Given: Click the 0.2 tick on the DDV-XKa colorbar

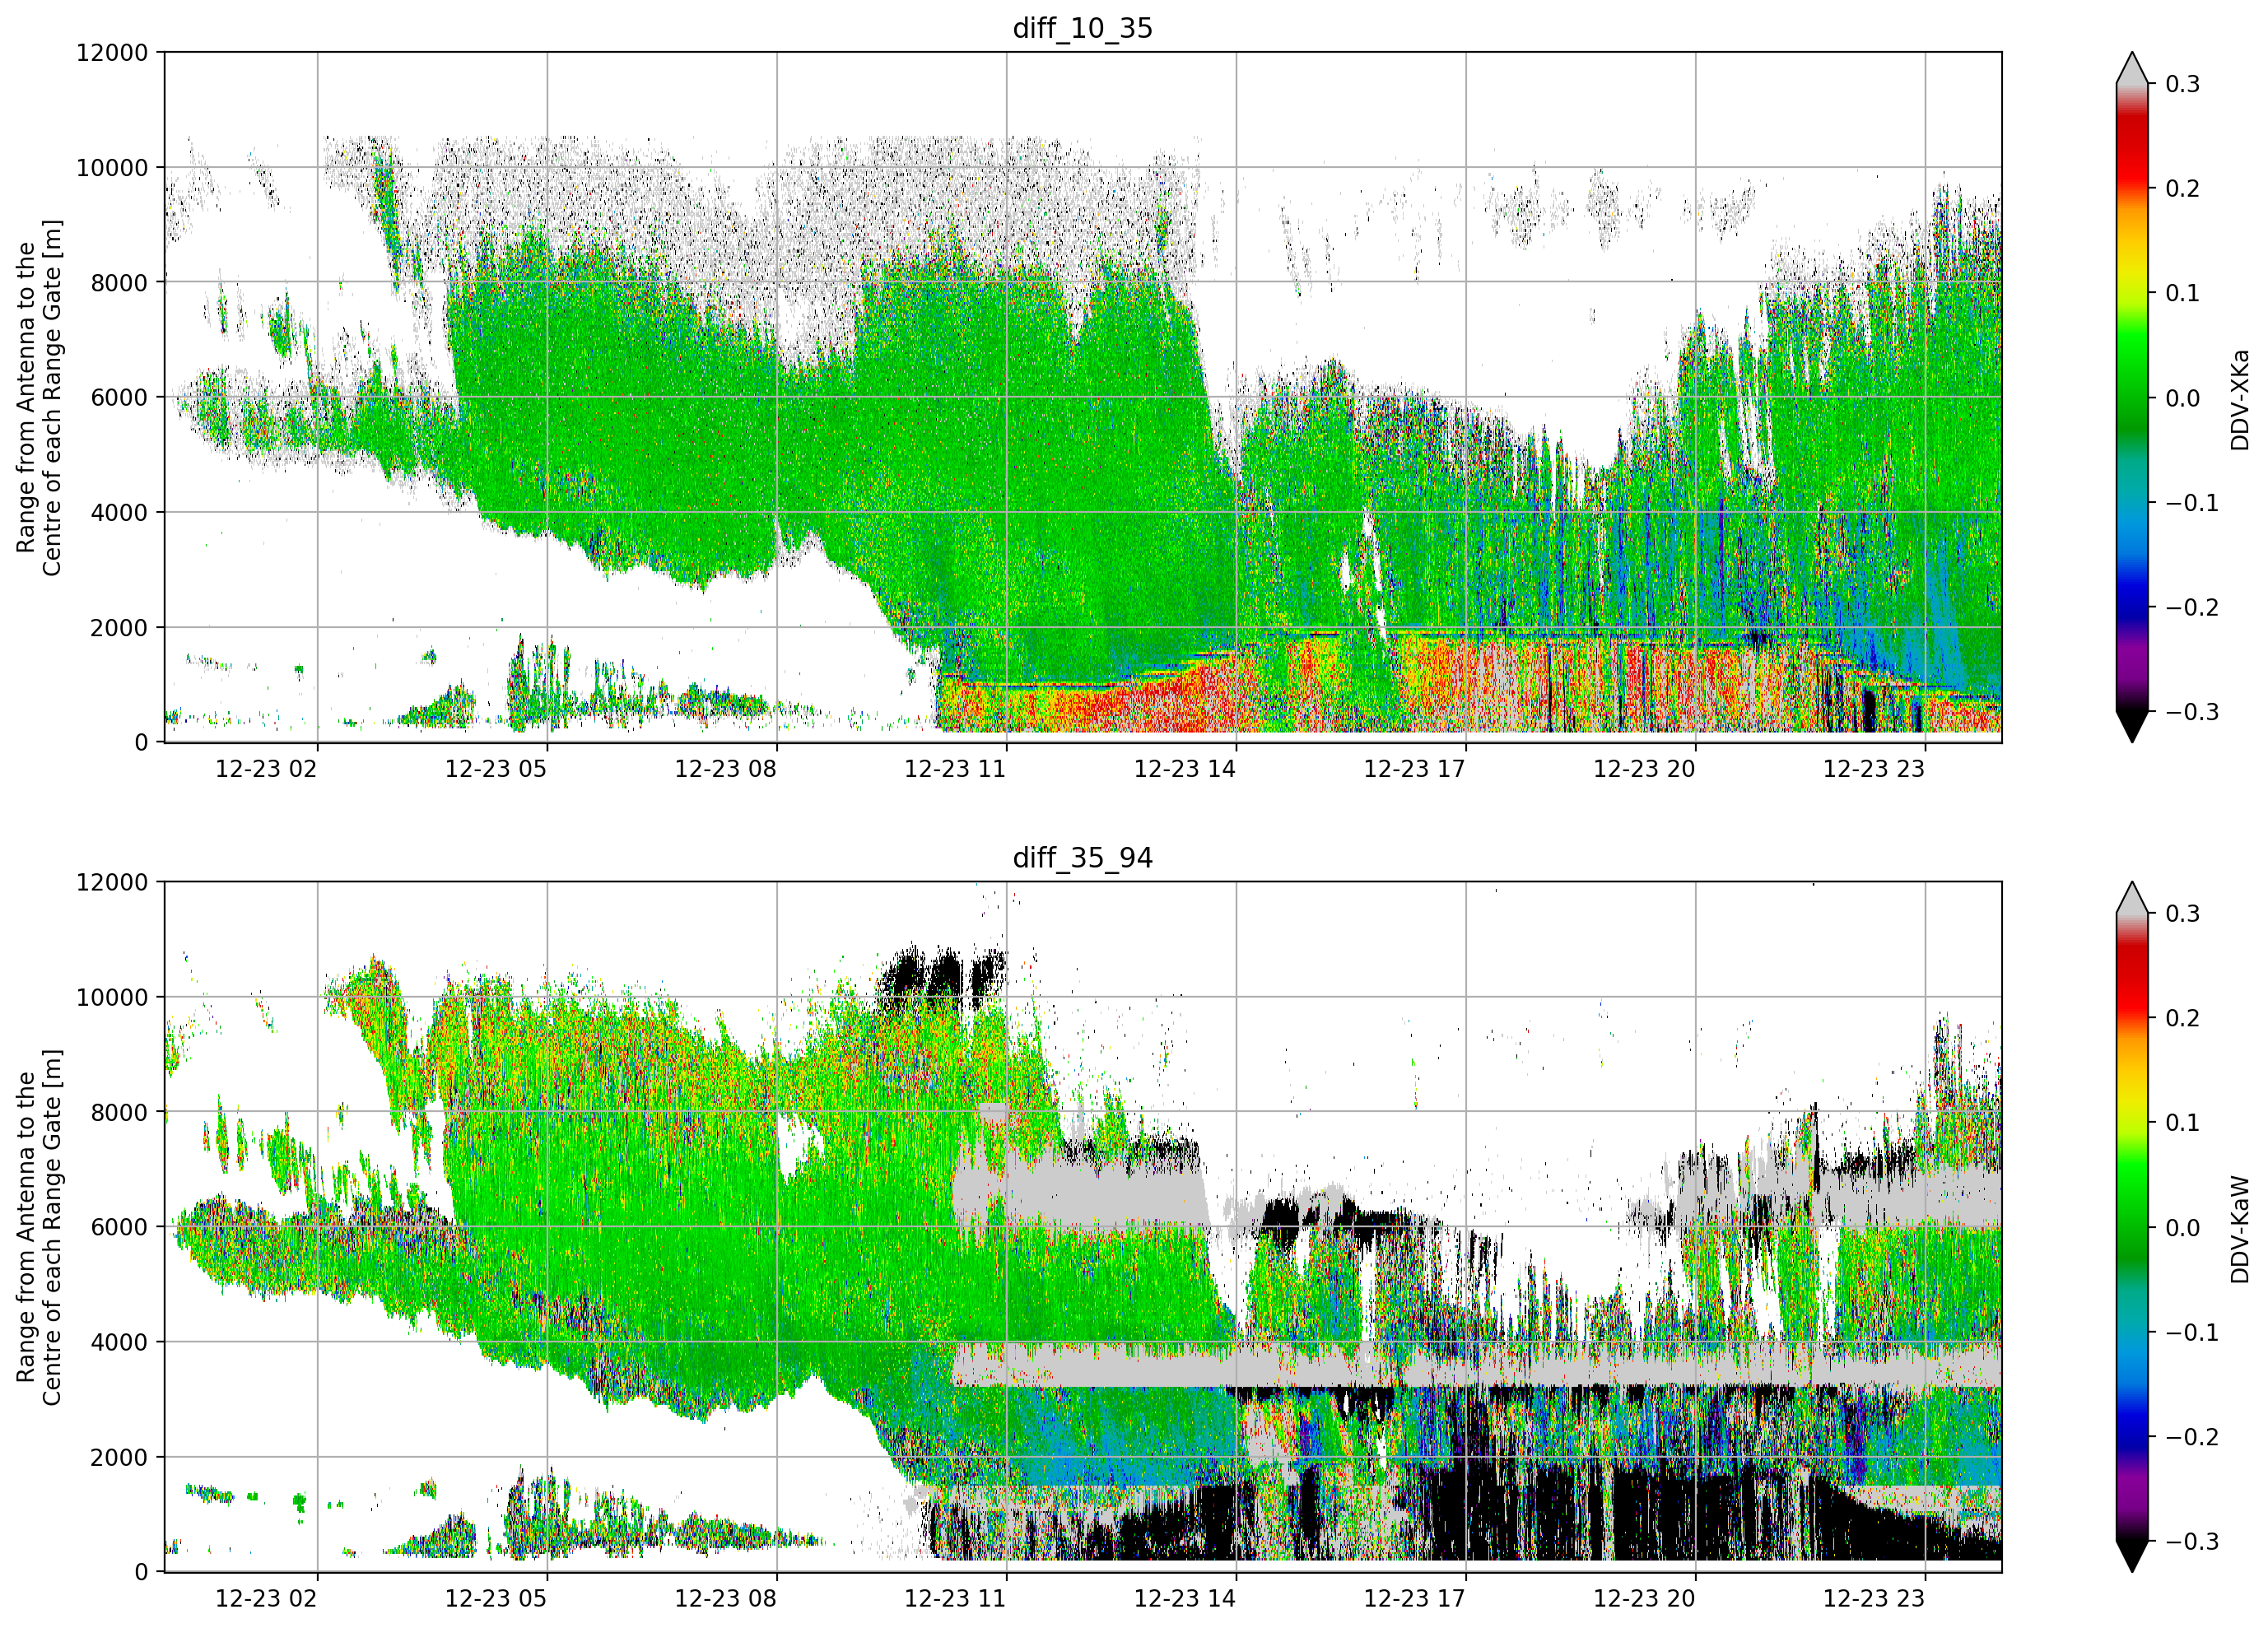Looking at the screenshot, I should pyautogui.click(x=2183, y=189).
